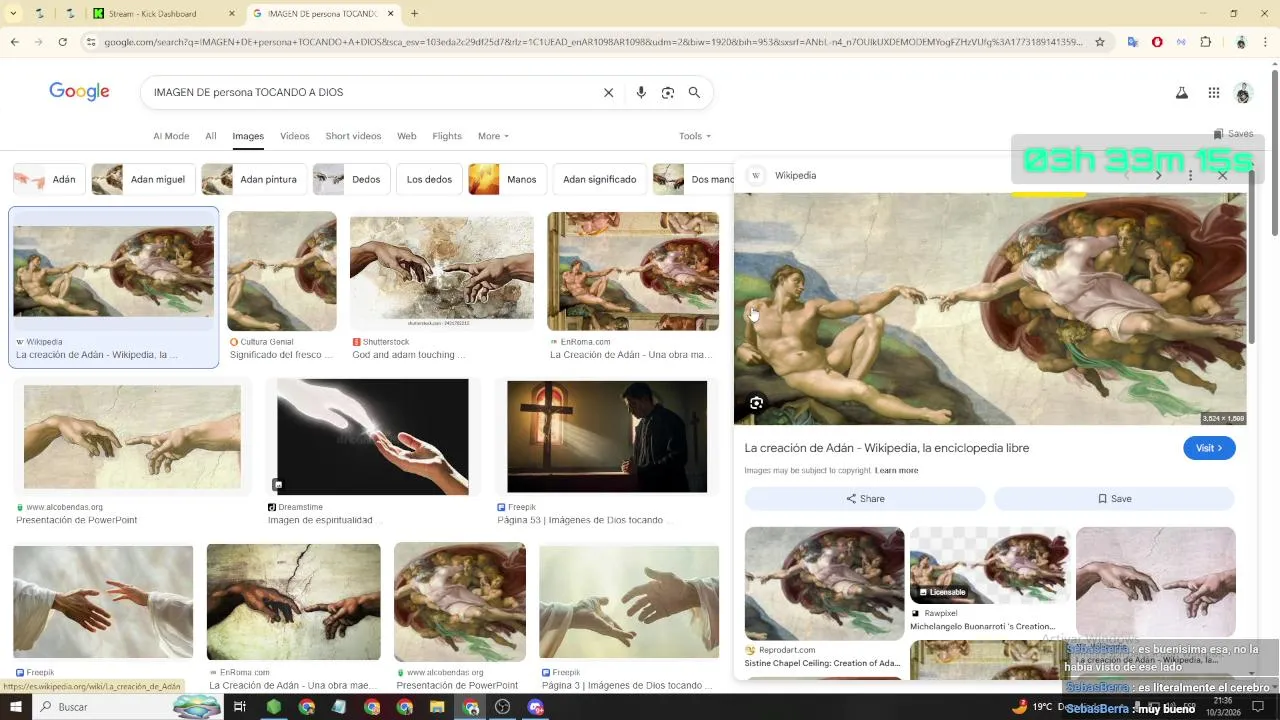This screenshot has width=1280, height=720.
Task: Click the search query input field
Action: point(370,93)
